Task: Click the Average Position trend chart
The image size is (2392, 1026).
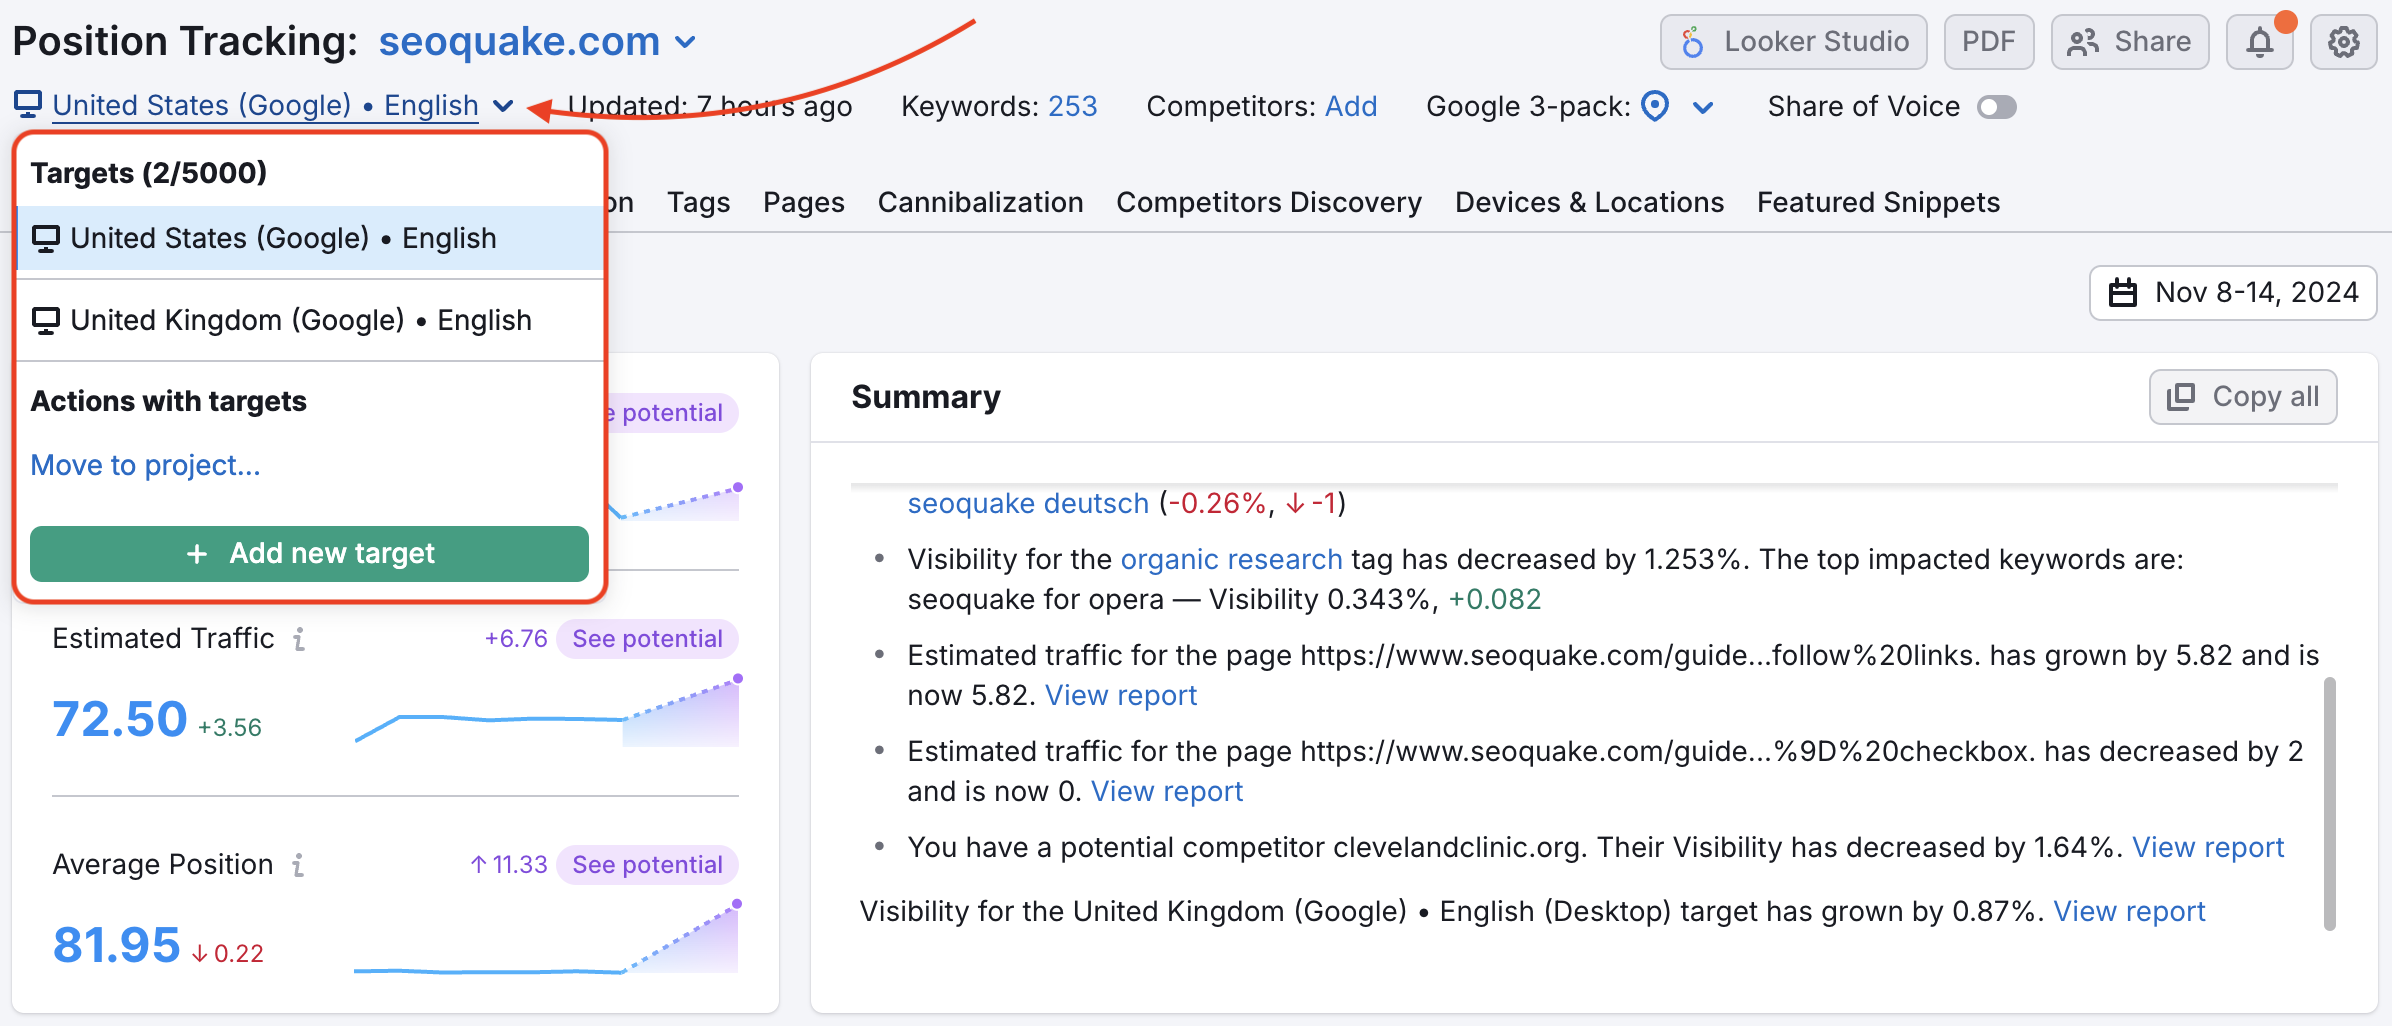Action: tap(547, 937)
